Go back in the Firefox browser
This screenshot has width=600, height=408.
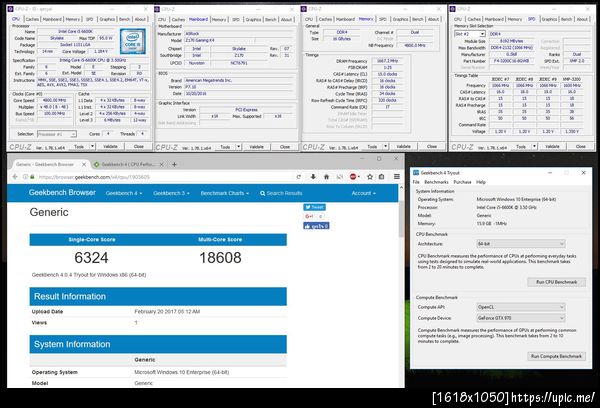click(15, 177)
